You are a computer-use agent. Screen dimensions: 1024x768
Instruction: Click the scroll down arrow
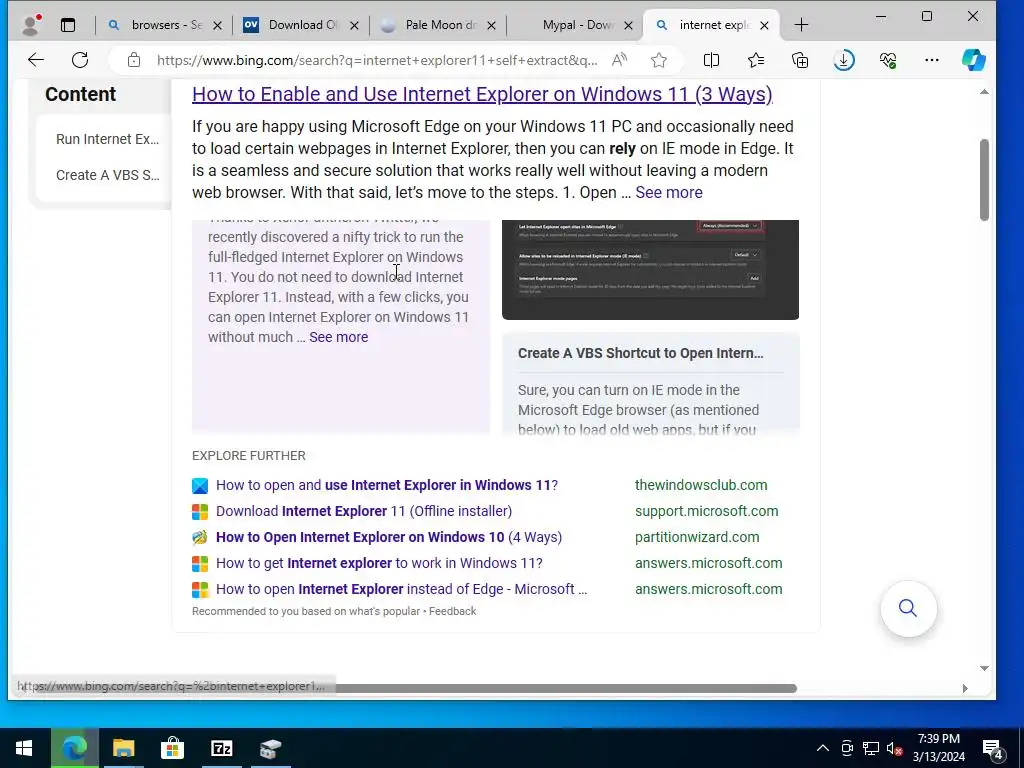coord(984,668)
